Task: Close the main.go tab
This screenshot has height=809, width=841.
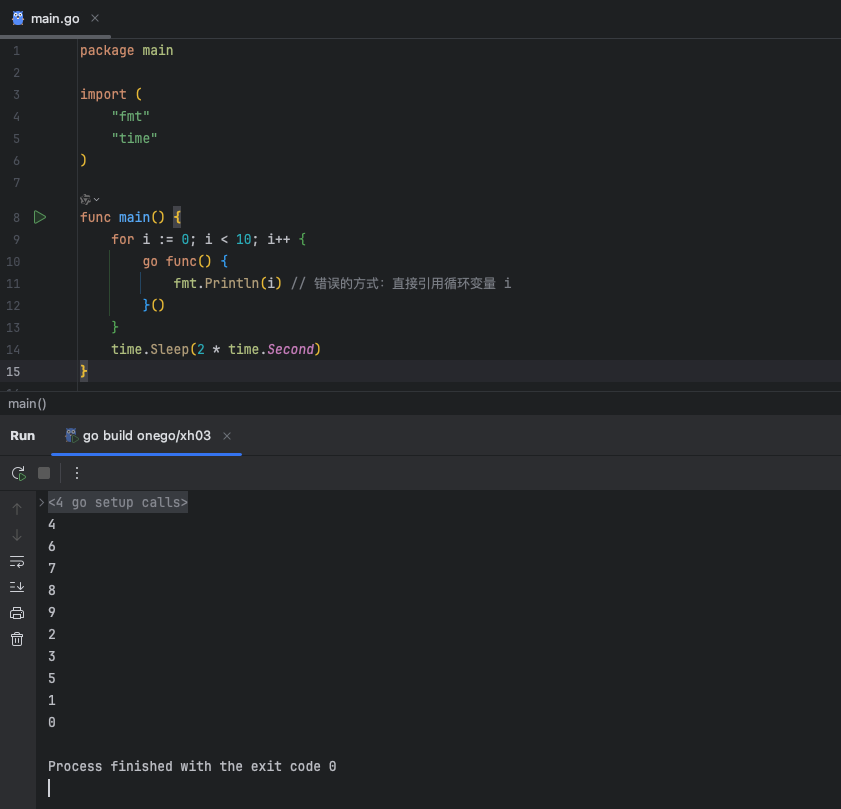Action: pos(95,18)
